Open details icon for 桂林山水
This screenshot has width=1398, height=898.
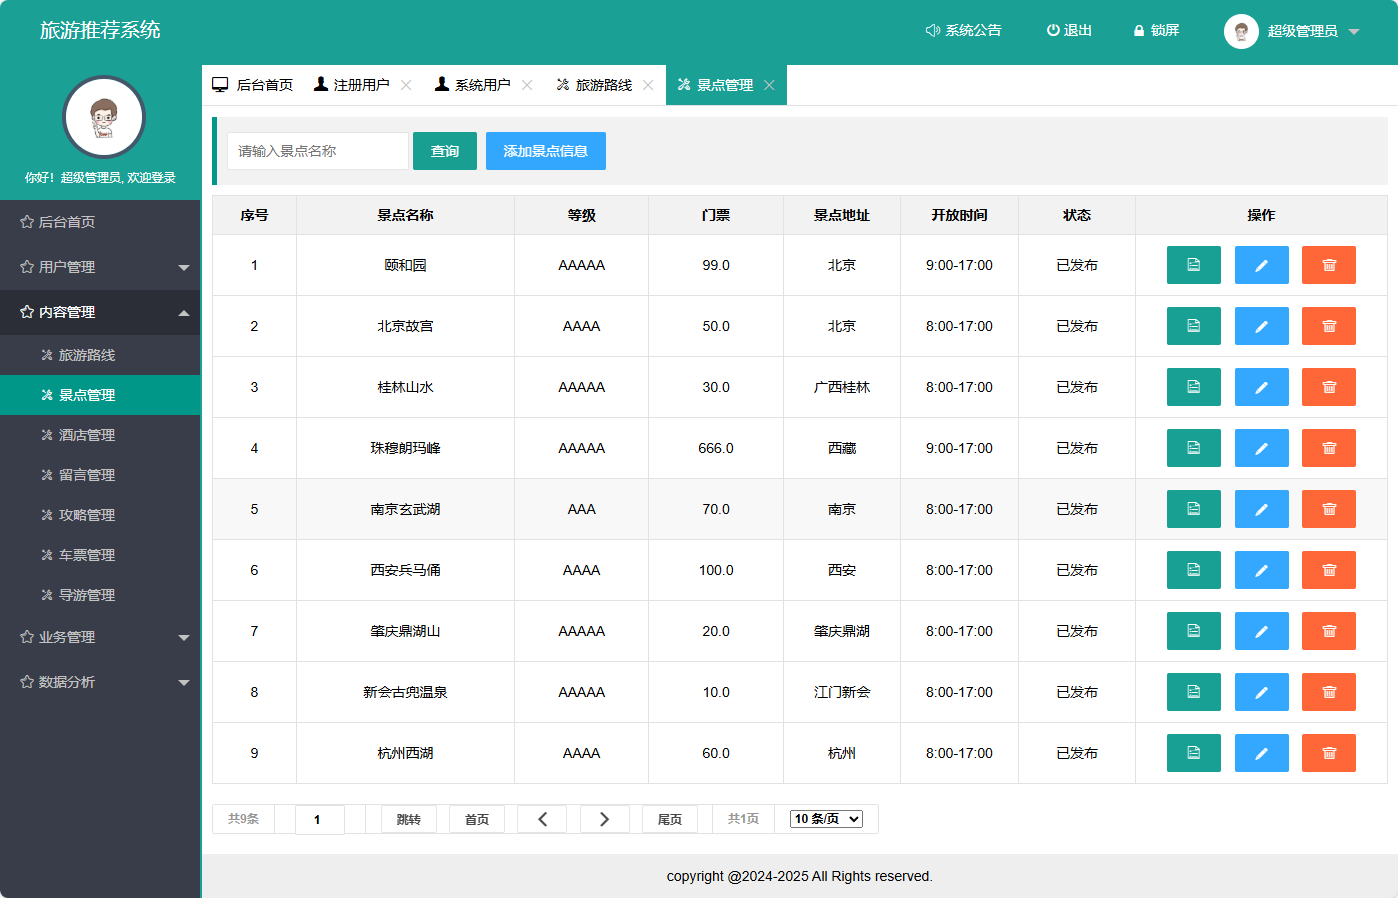[x=1193, y=387]
